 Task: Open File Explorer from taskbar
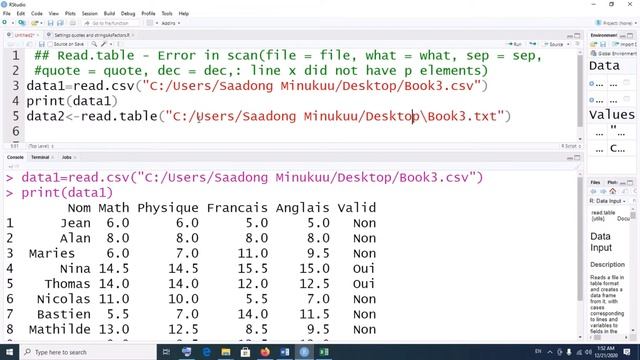pos(226,352)
